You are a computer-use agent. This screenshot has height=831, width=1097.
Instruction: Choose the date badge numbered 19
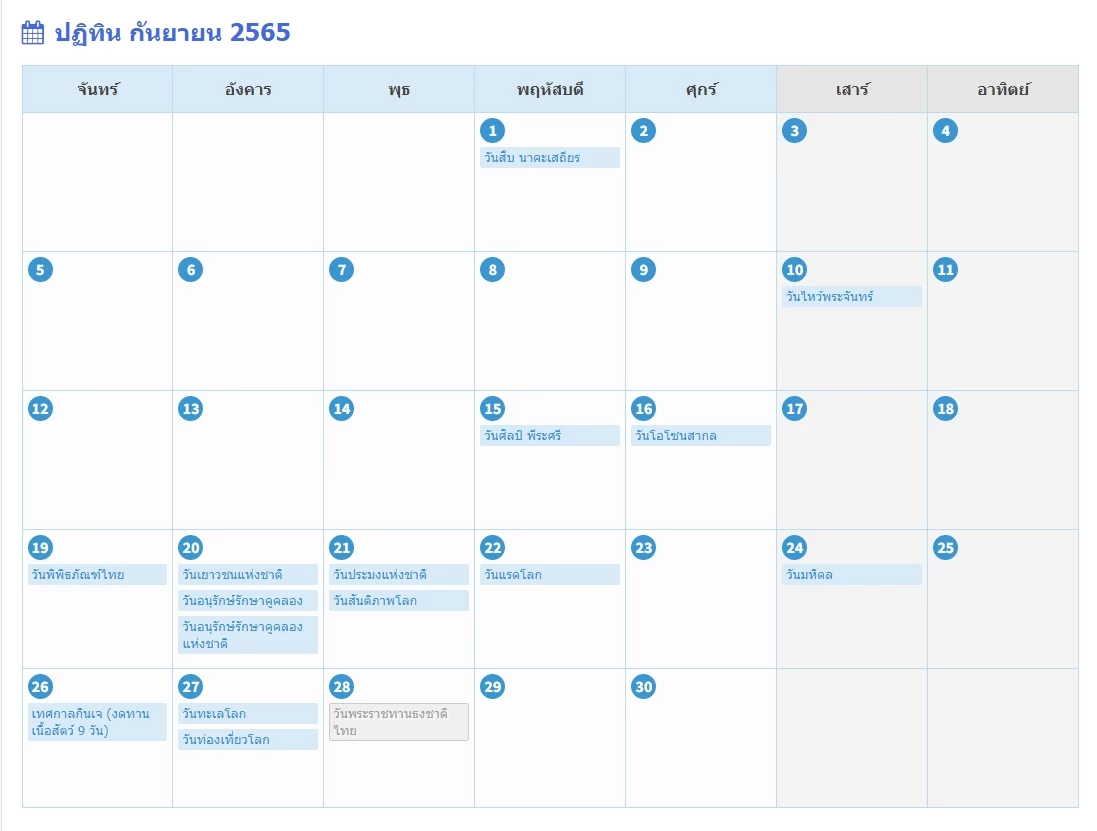click(40, 548)
